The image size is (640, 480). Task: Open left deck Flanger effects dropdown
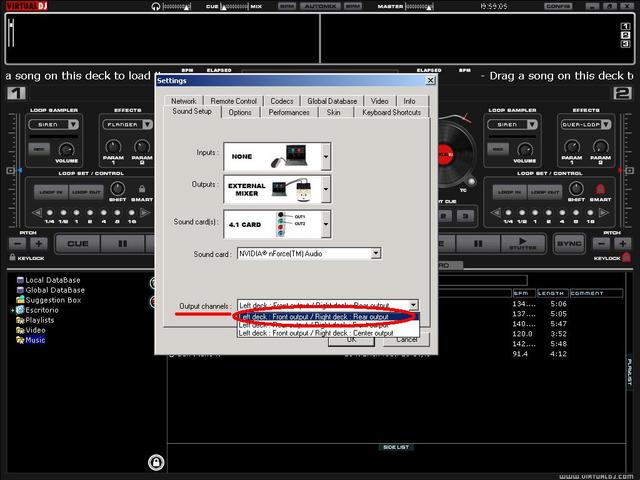145,126
